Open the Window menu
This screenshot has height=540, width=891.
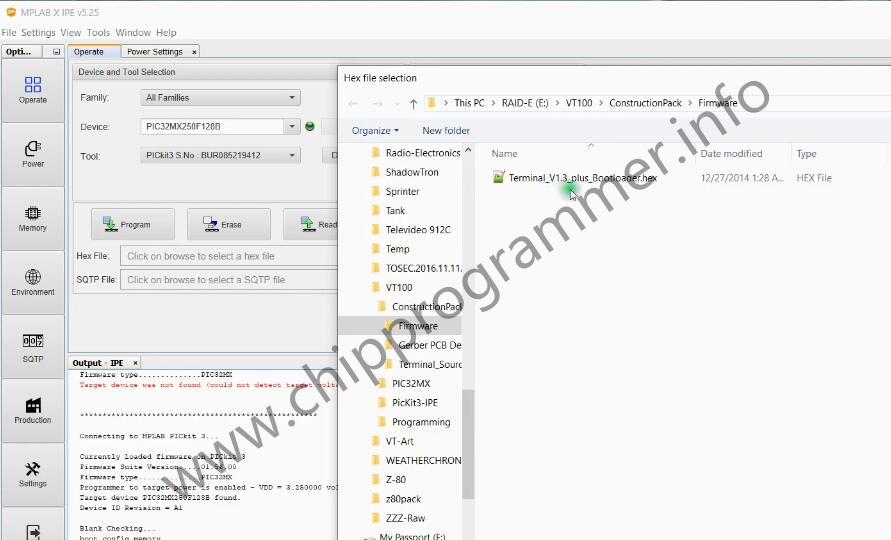pyautogui.click(x=133, y=32)
